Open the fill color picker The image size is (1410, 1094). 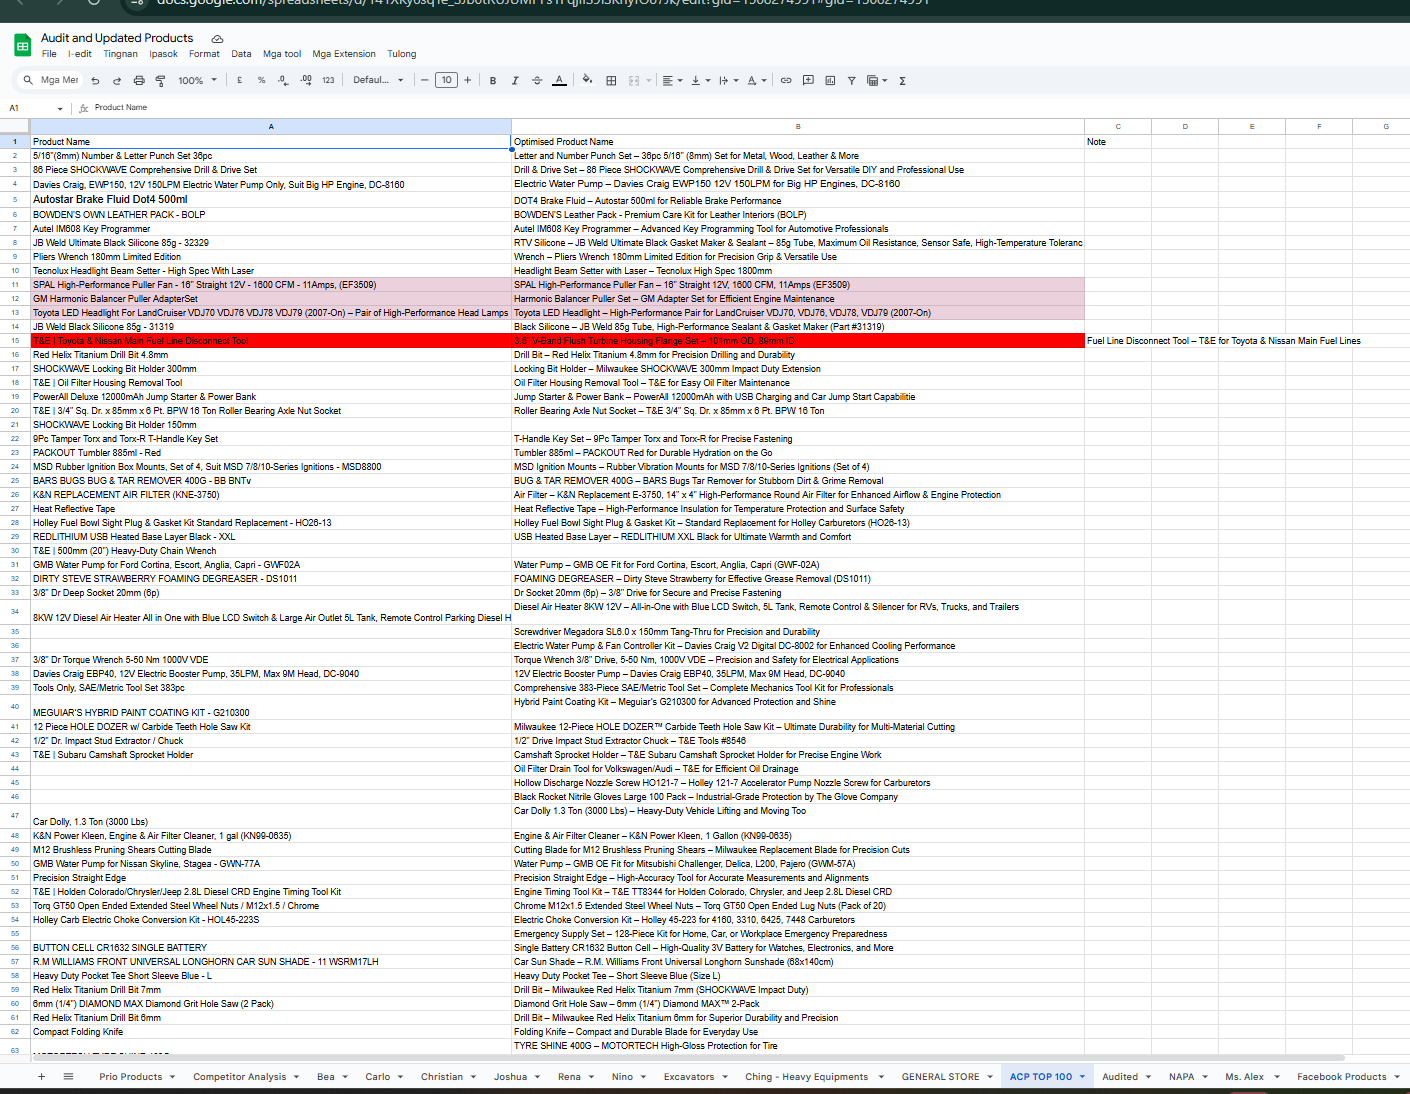587,80
